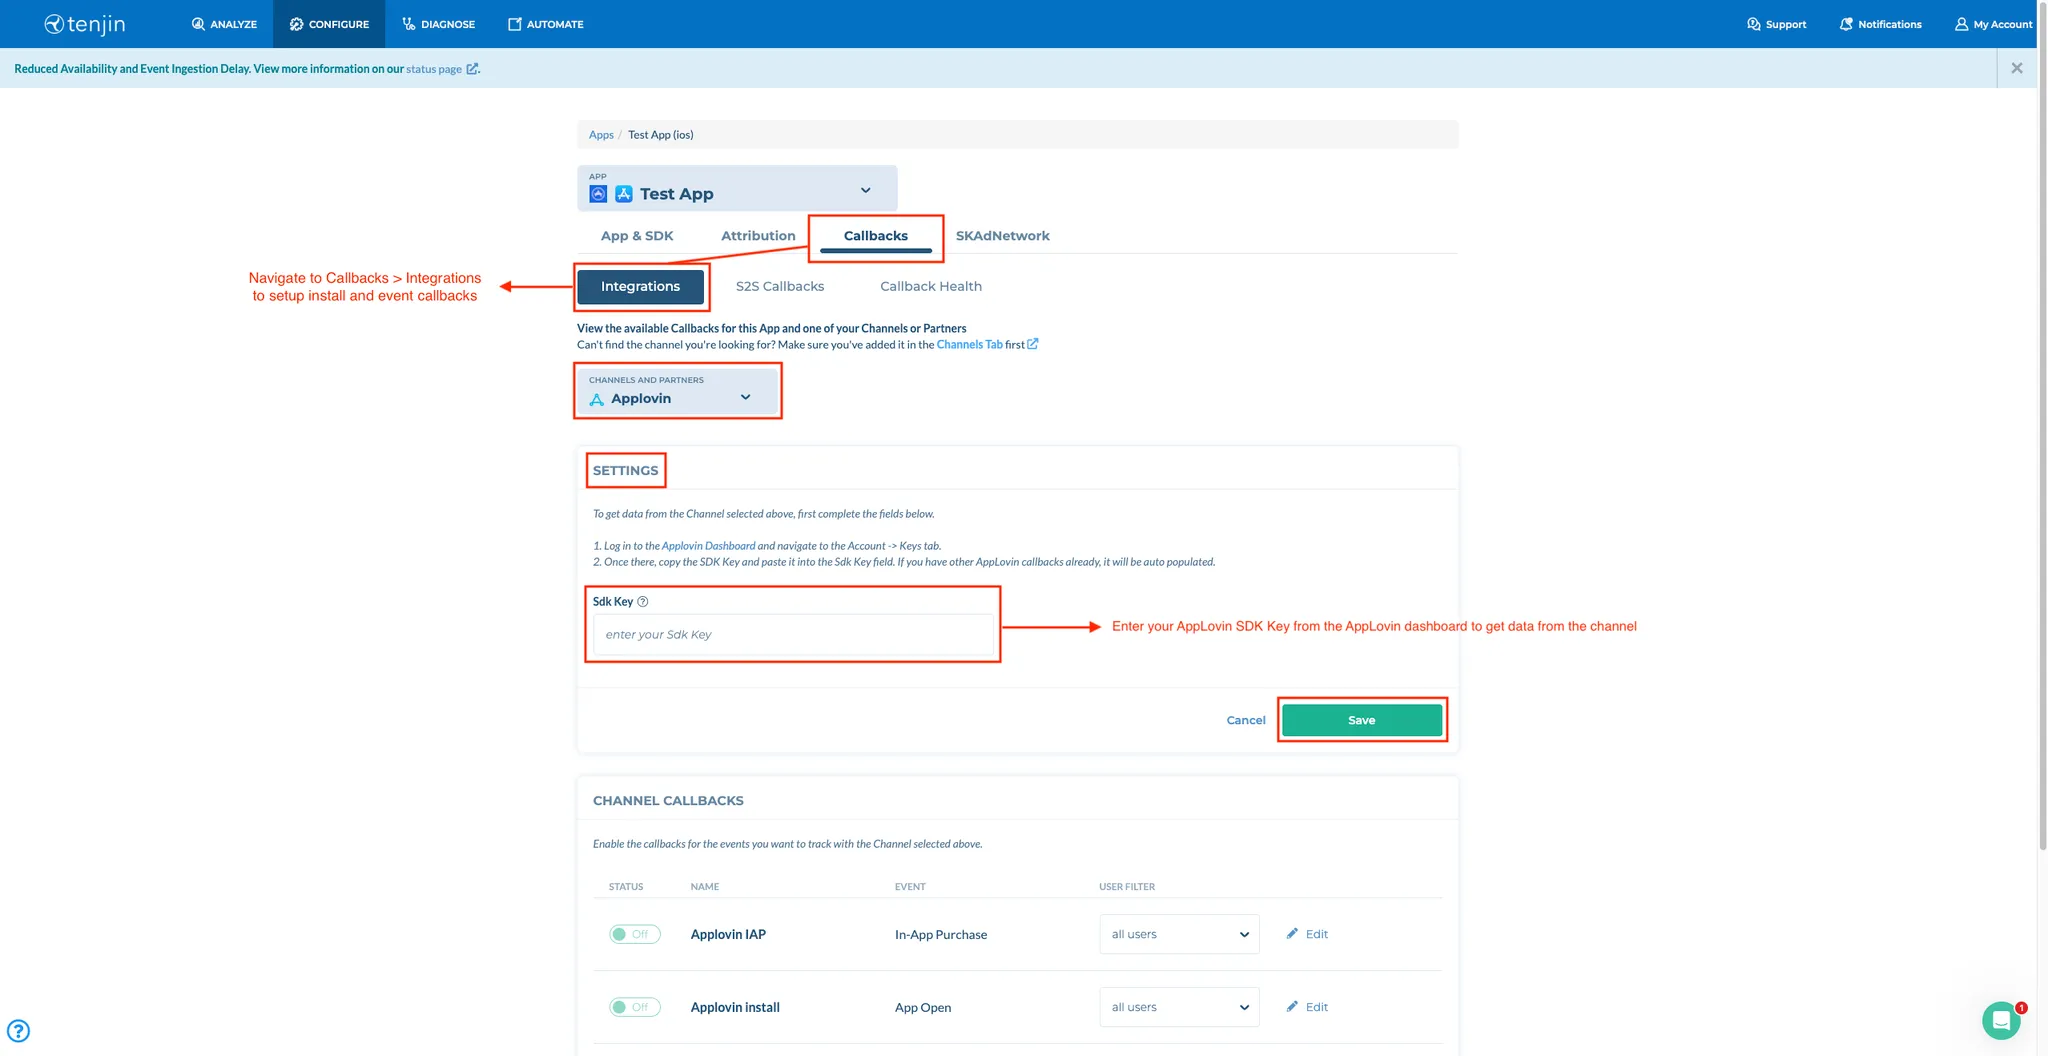
Task: Click the SETTINGS section heading
Action: (x=625, y=471)
